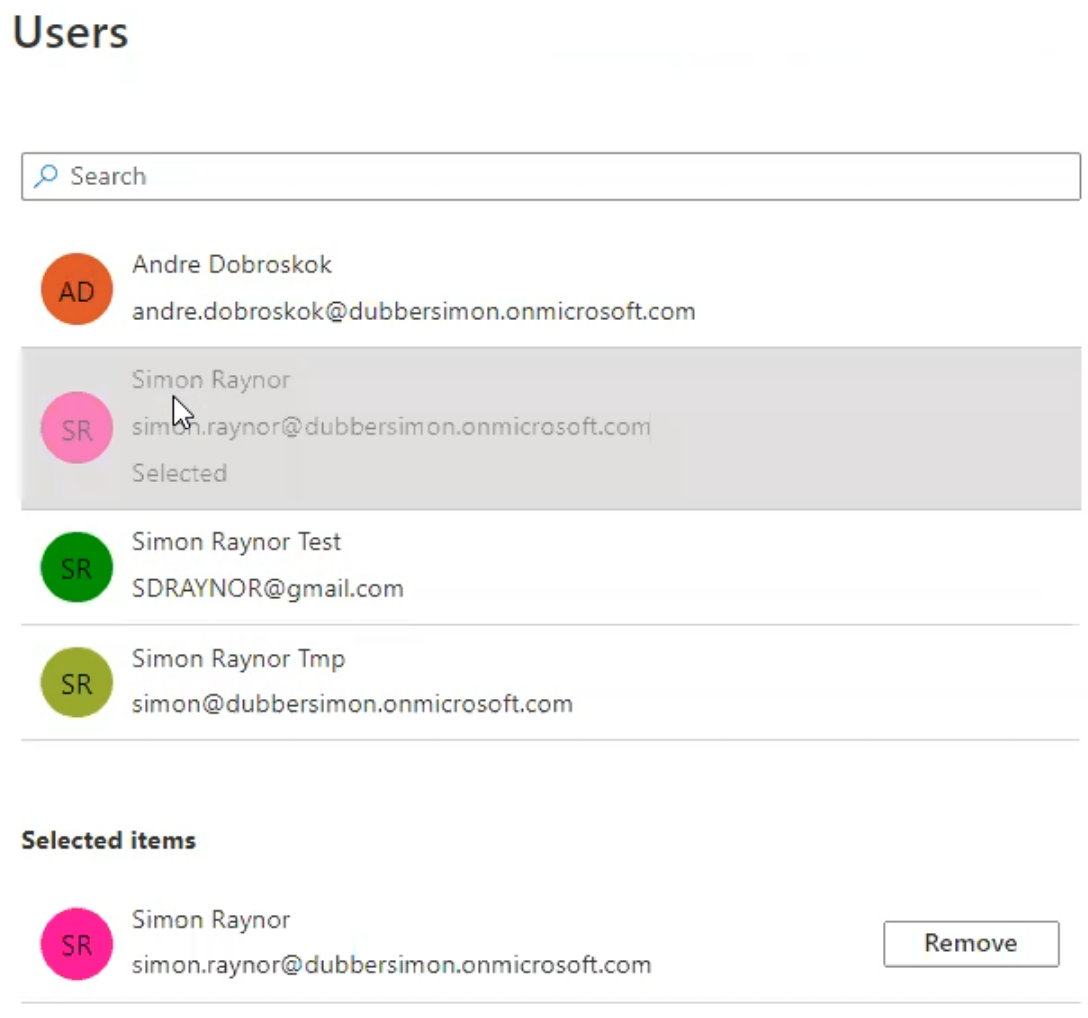Click the email andre.dobroskok@dubbersimon.onmicrosoft.com
The height and width of the screenshot is (1018, 1088).
pos(413,311)
